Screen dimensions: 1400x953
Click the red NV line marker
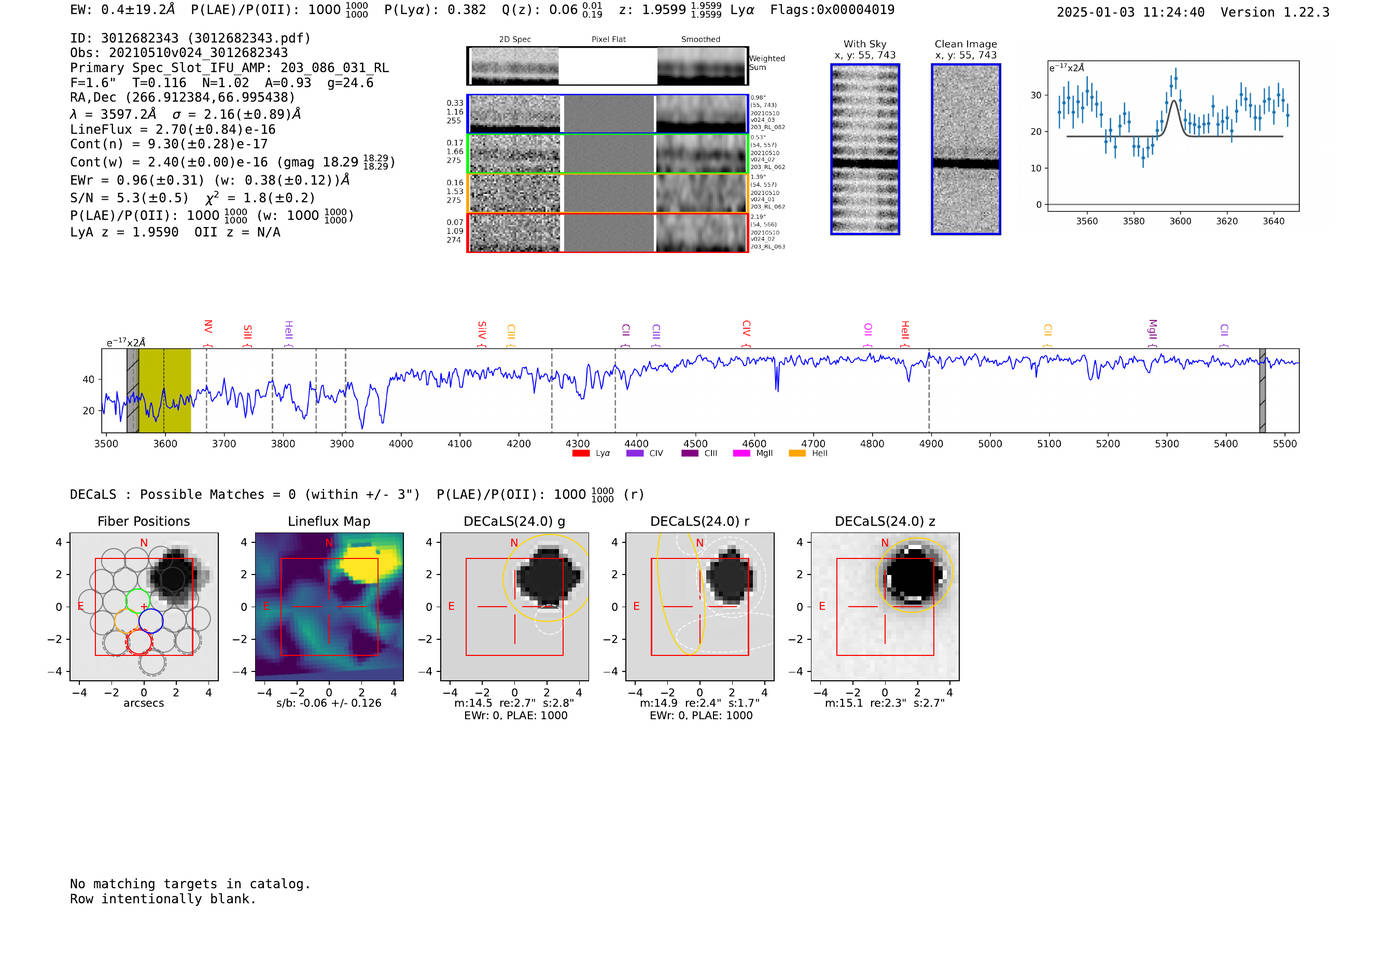(x=208, y=328)
